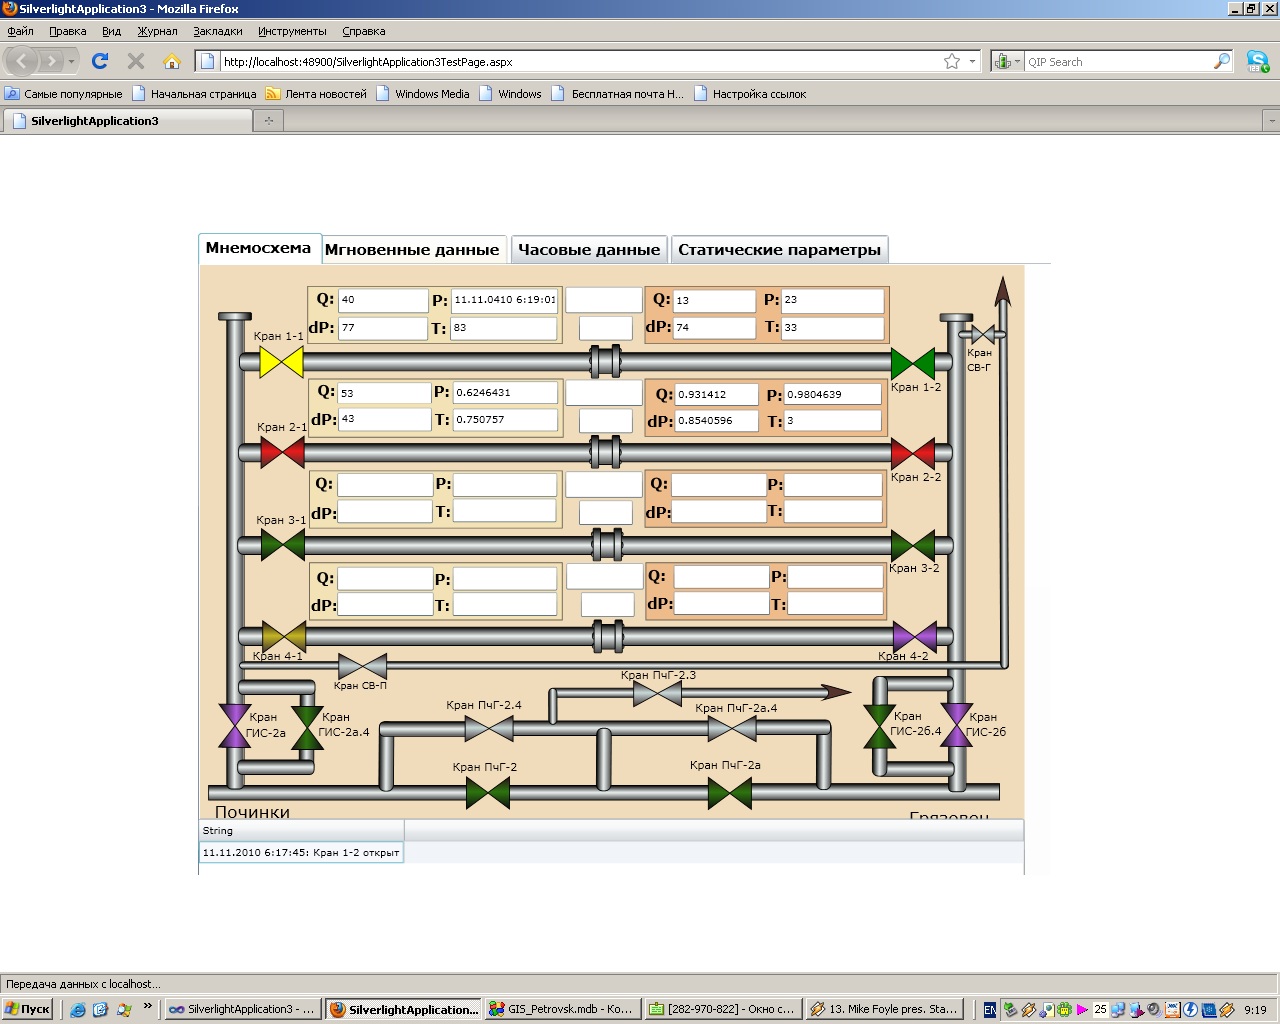
Task: Click the yellow Кран 1-1 valve
Action: [x=281, y=362]
